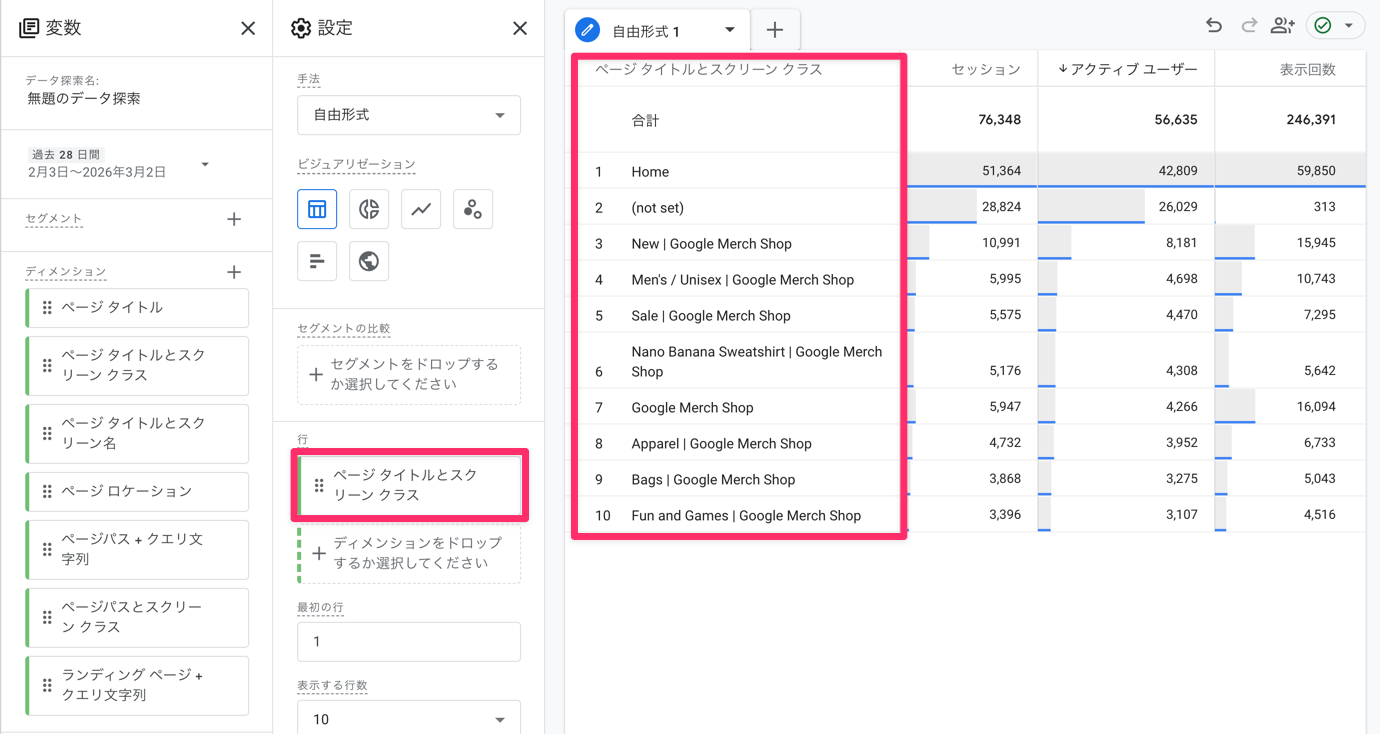1380x734 pixels.
Task: Select the table visualization icon
Action: [x=317, y=209]
